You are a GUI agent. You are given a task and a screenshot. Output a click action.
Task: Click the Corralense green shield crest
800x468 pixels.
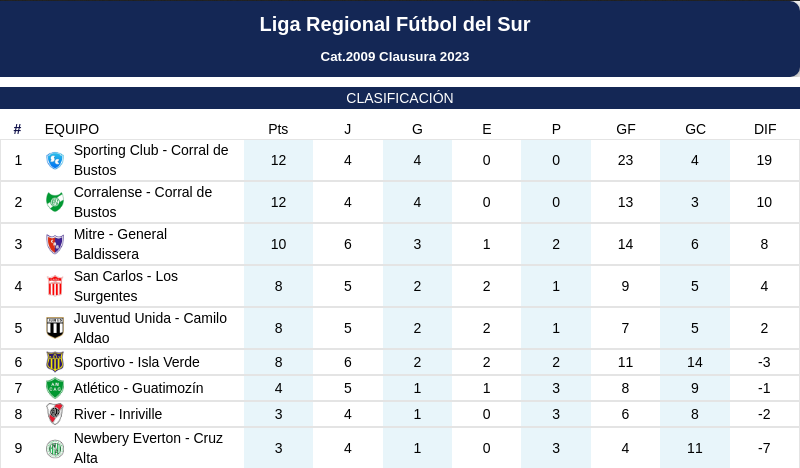pyautogui.click(x=55, y=202)
